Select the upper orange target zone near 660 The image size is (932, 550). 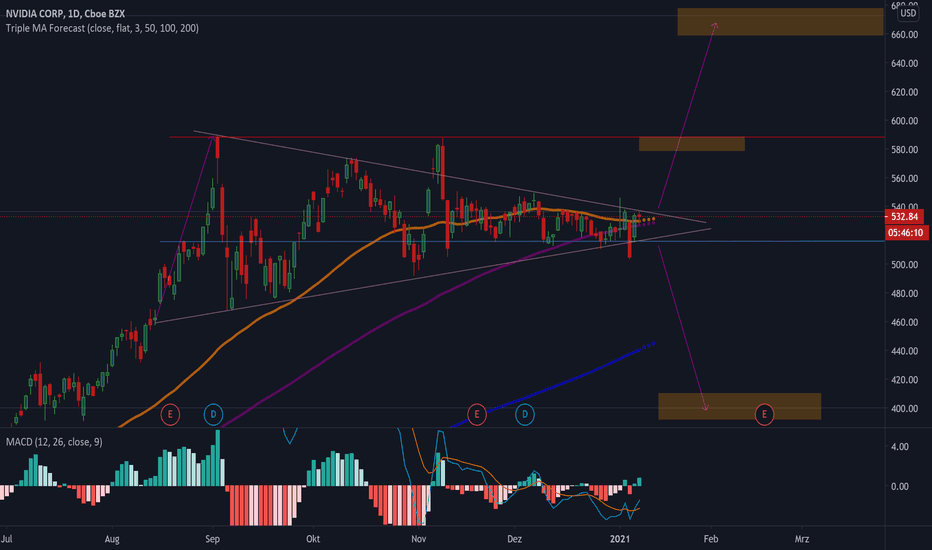[780, 21]
